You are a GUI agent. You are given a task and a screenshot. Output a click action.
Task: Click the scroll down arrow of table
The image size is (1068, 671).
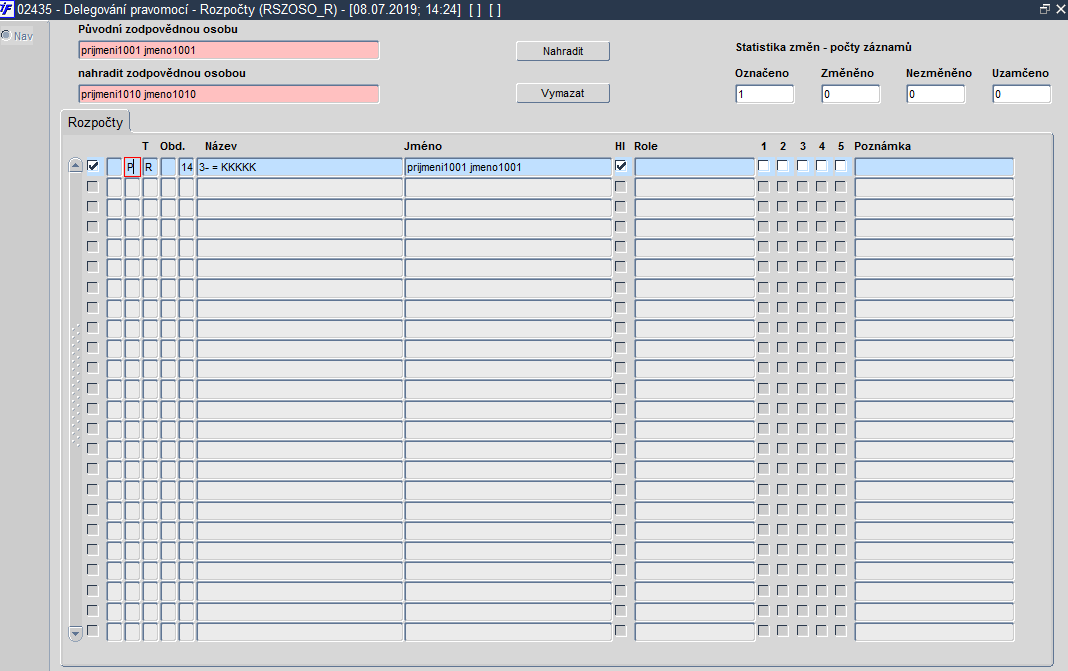click(76, 634)
